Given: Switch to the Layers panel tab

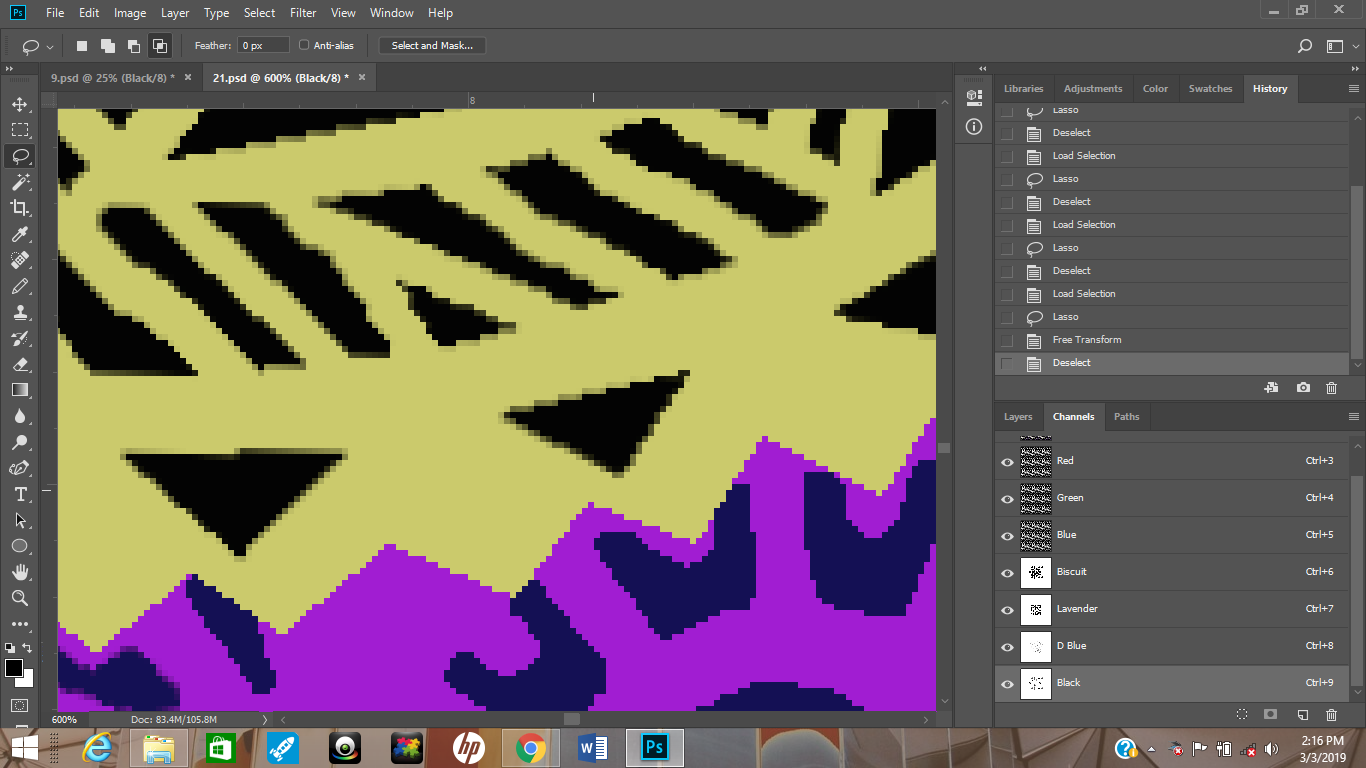Looking at the screenshot, I should (1018, 417).
